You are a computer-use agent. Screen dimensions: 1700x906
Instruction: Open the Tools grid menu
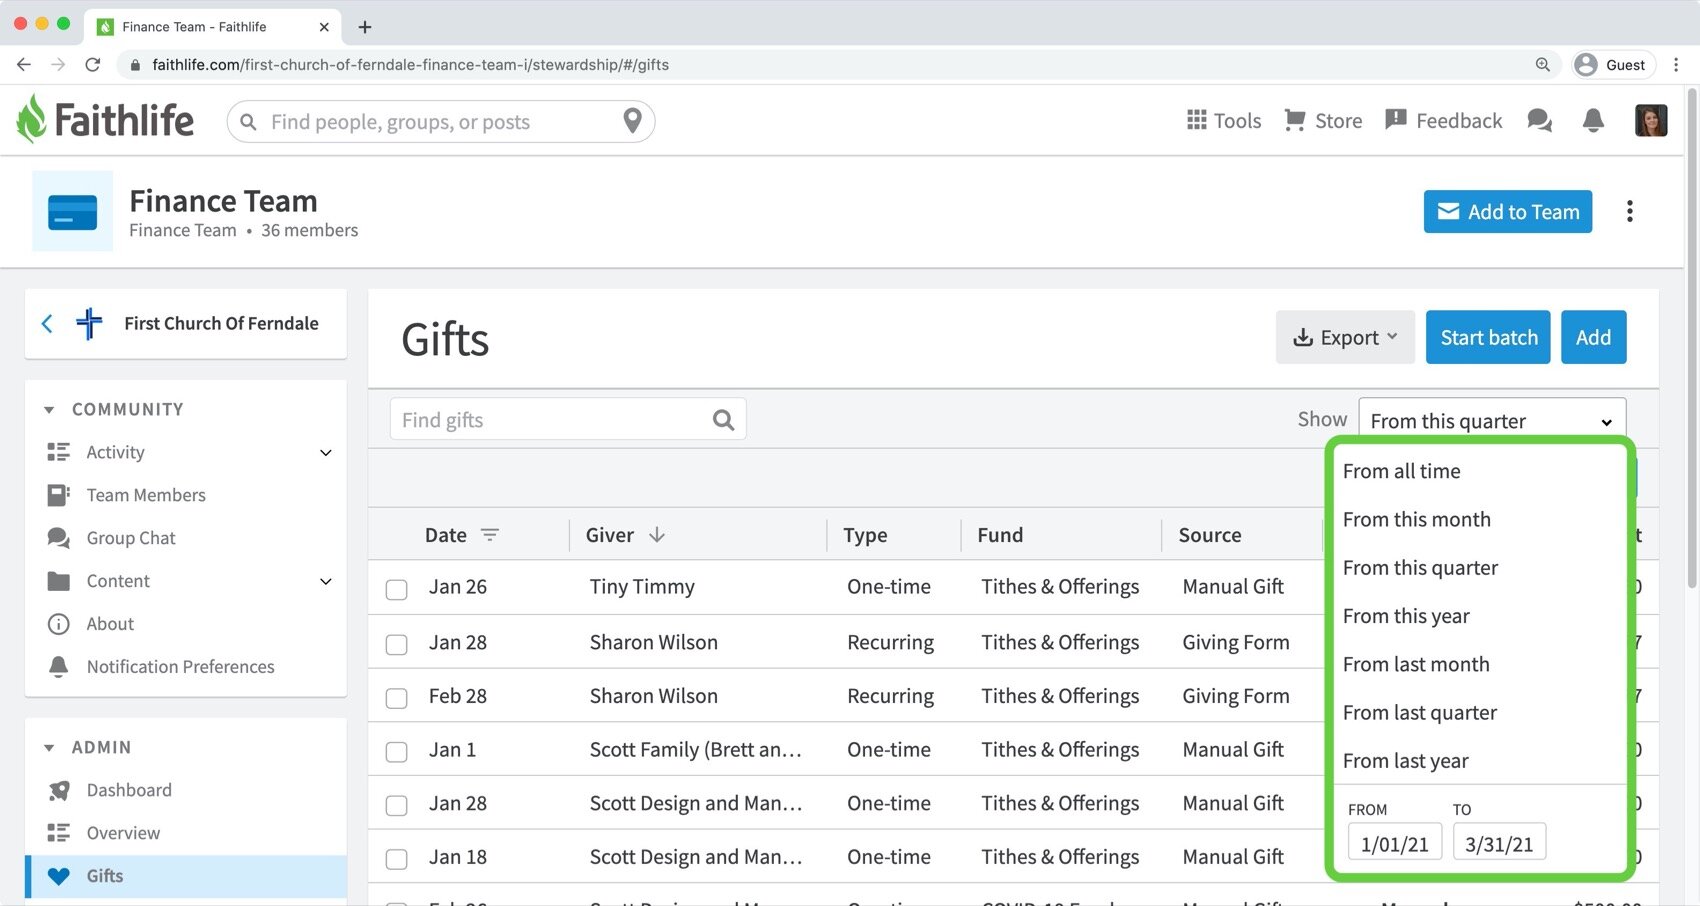[1223, 121]
